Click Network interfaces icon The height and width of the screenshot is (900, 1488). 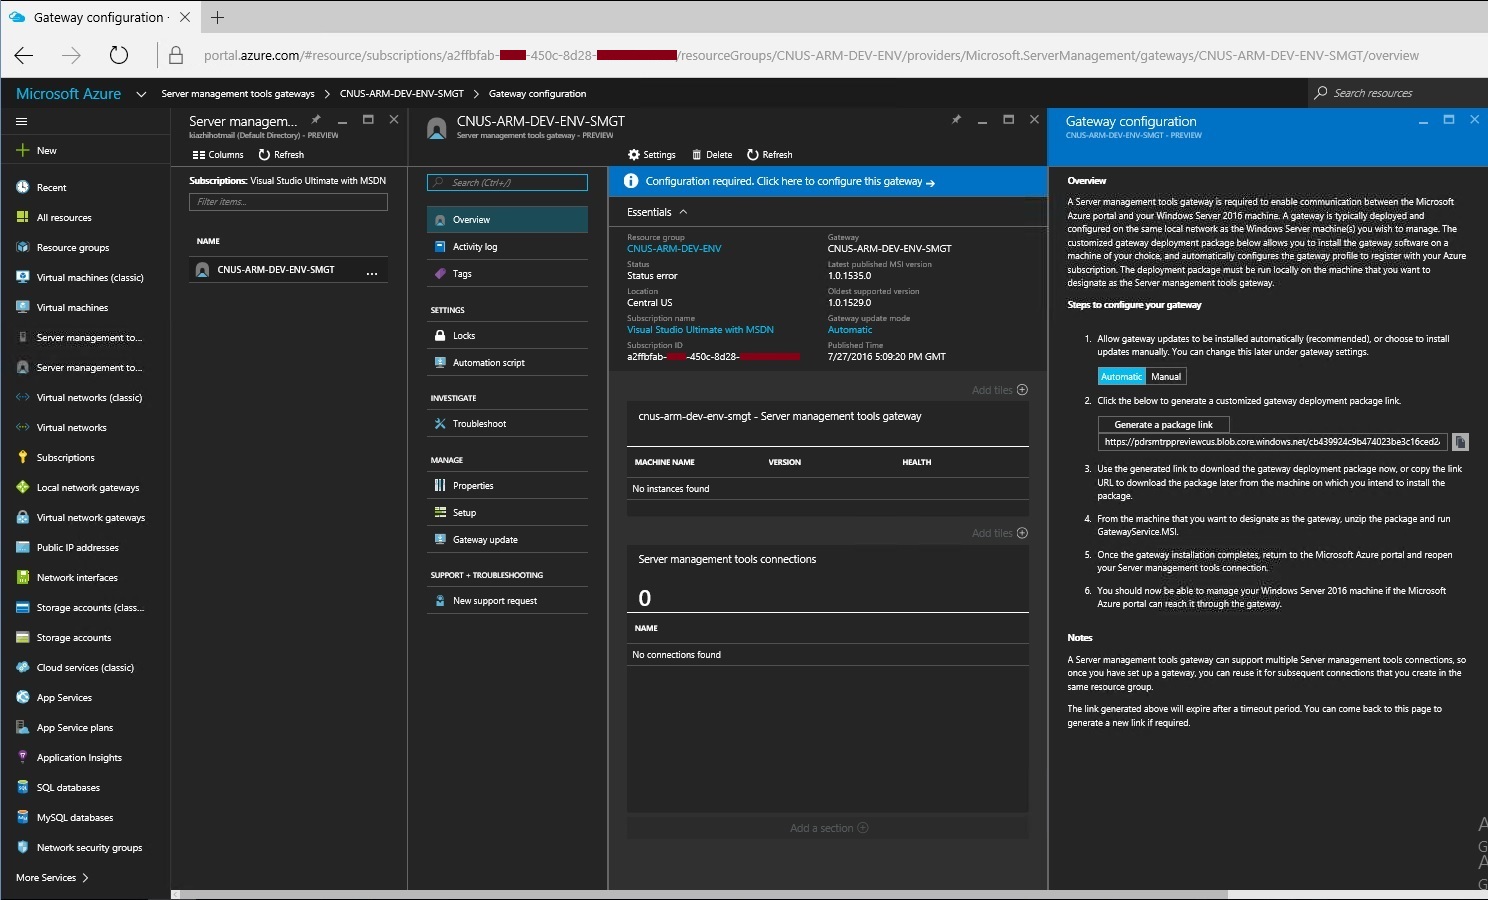pos(22,577)
